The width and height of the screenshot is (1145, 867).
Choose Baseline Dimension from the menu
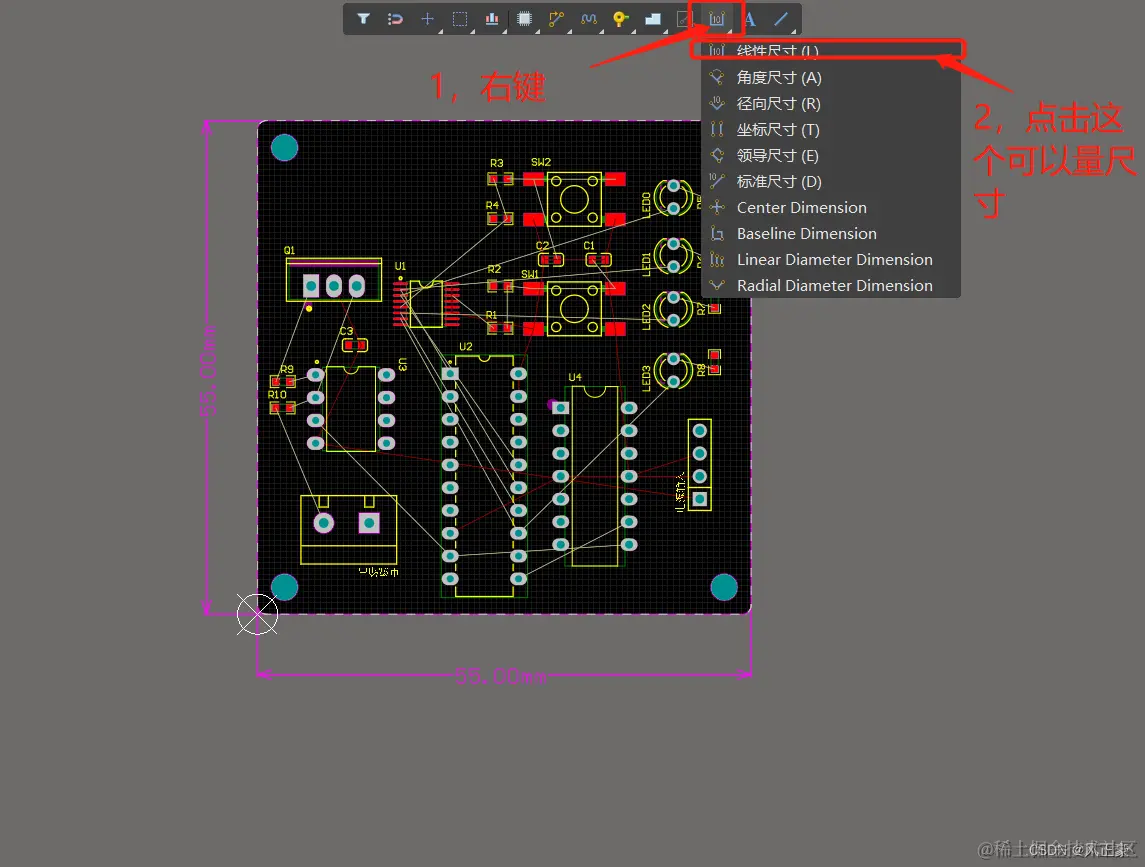tap(830, 234)
